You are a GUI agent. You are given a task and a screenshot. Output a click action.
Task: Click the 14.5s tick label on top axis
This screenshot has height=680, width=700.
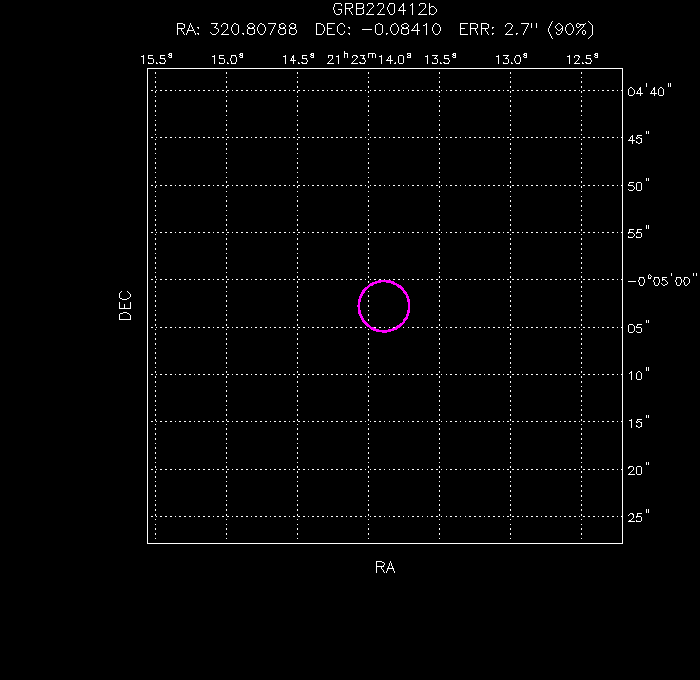tap(298, 59)
